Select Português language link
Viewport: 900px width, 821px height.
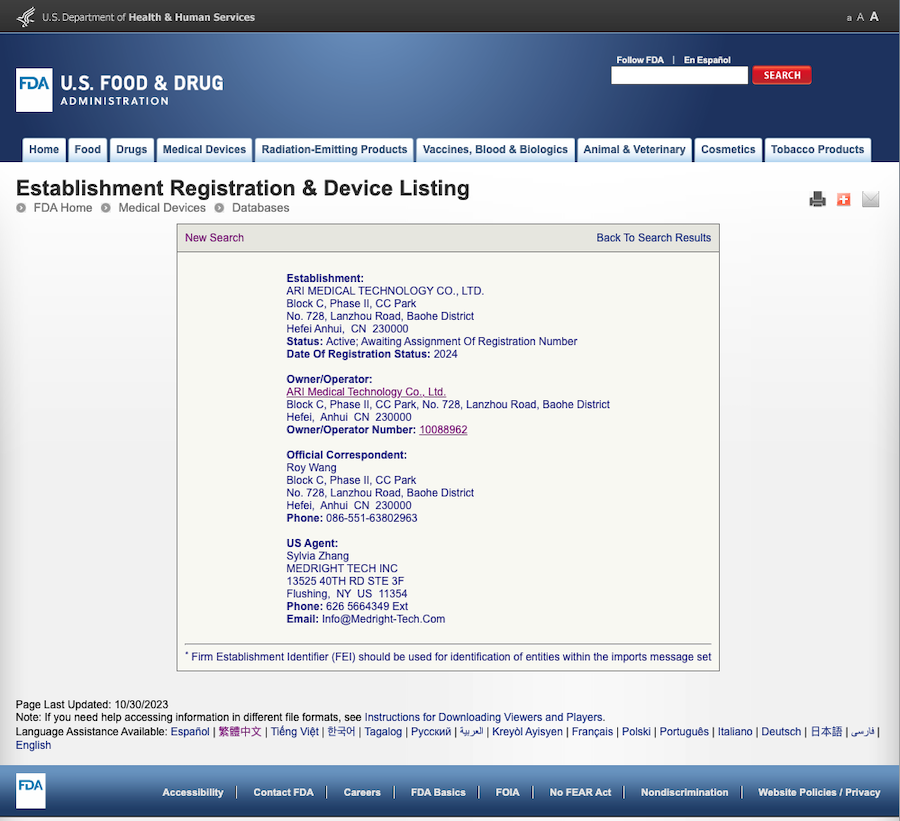click(x=684, y=731)
